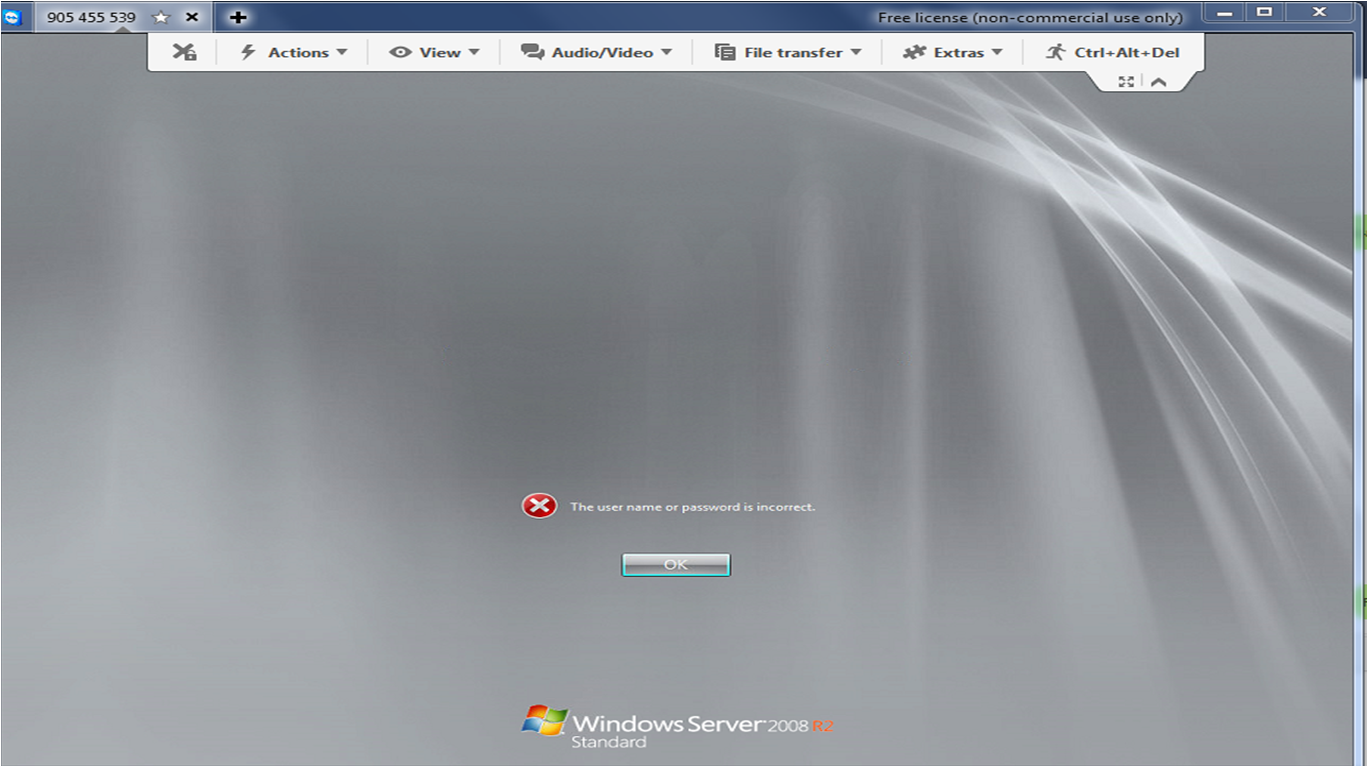Open a new connection tab with plus
The width and height of the screenshot is (1368, 767).
click(238, 17)
